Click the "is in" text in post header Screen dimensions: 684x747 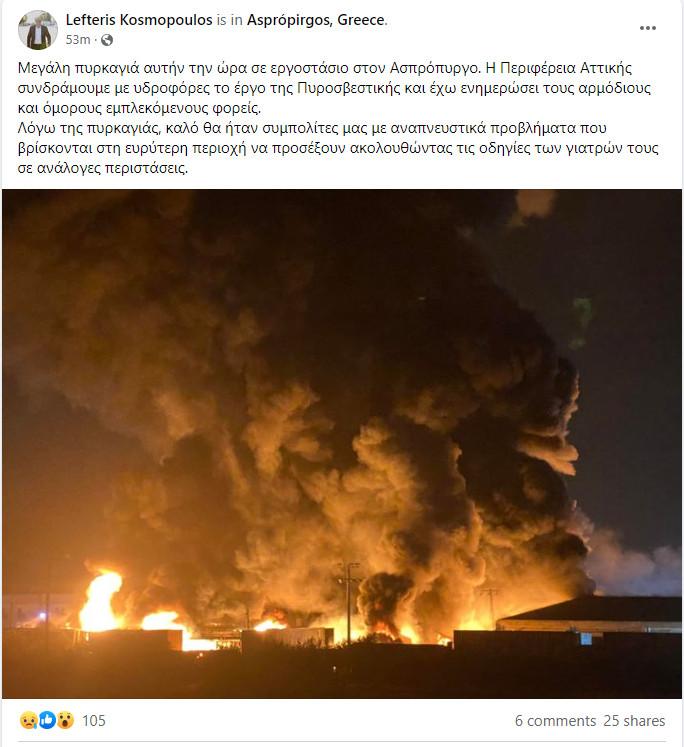[230, 20]
